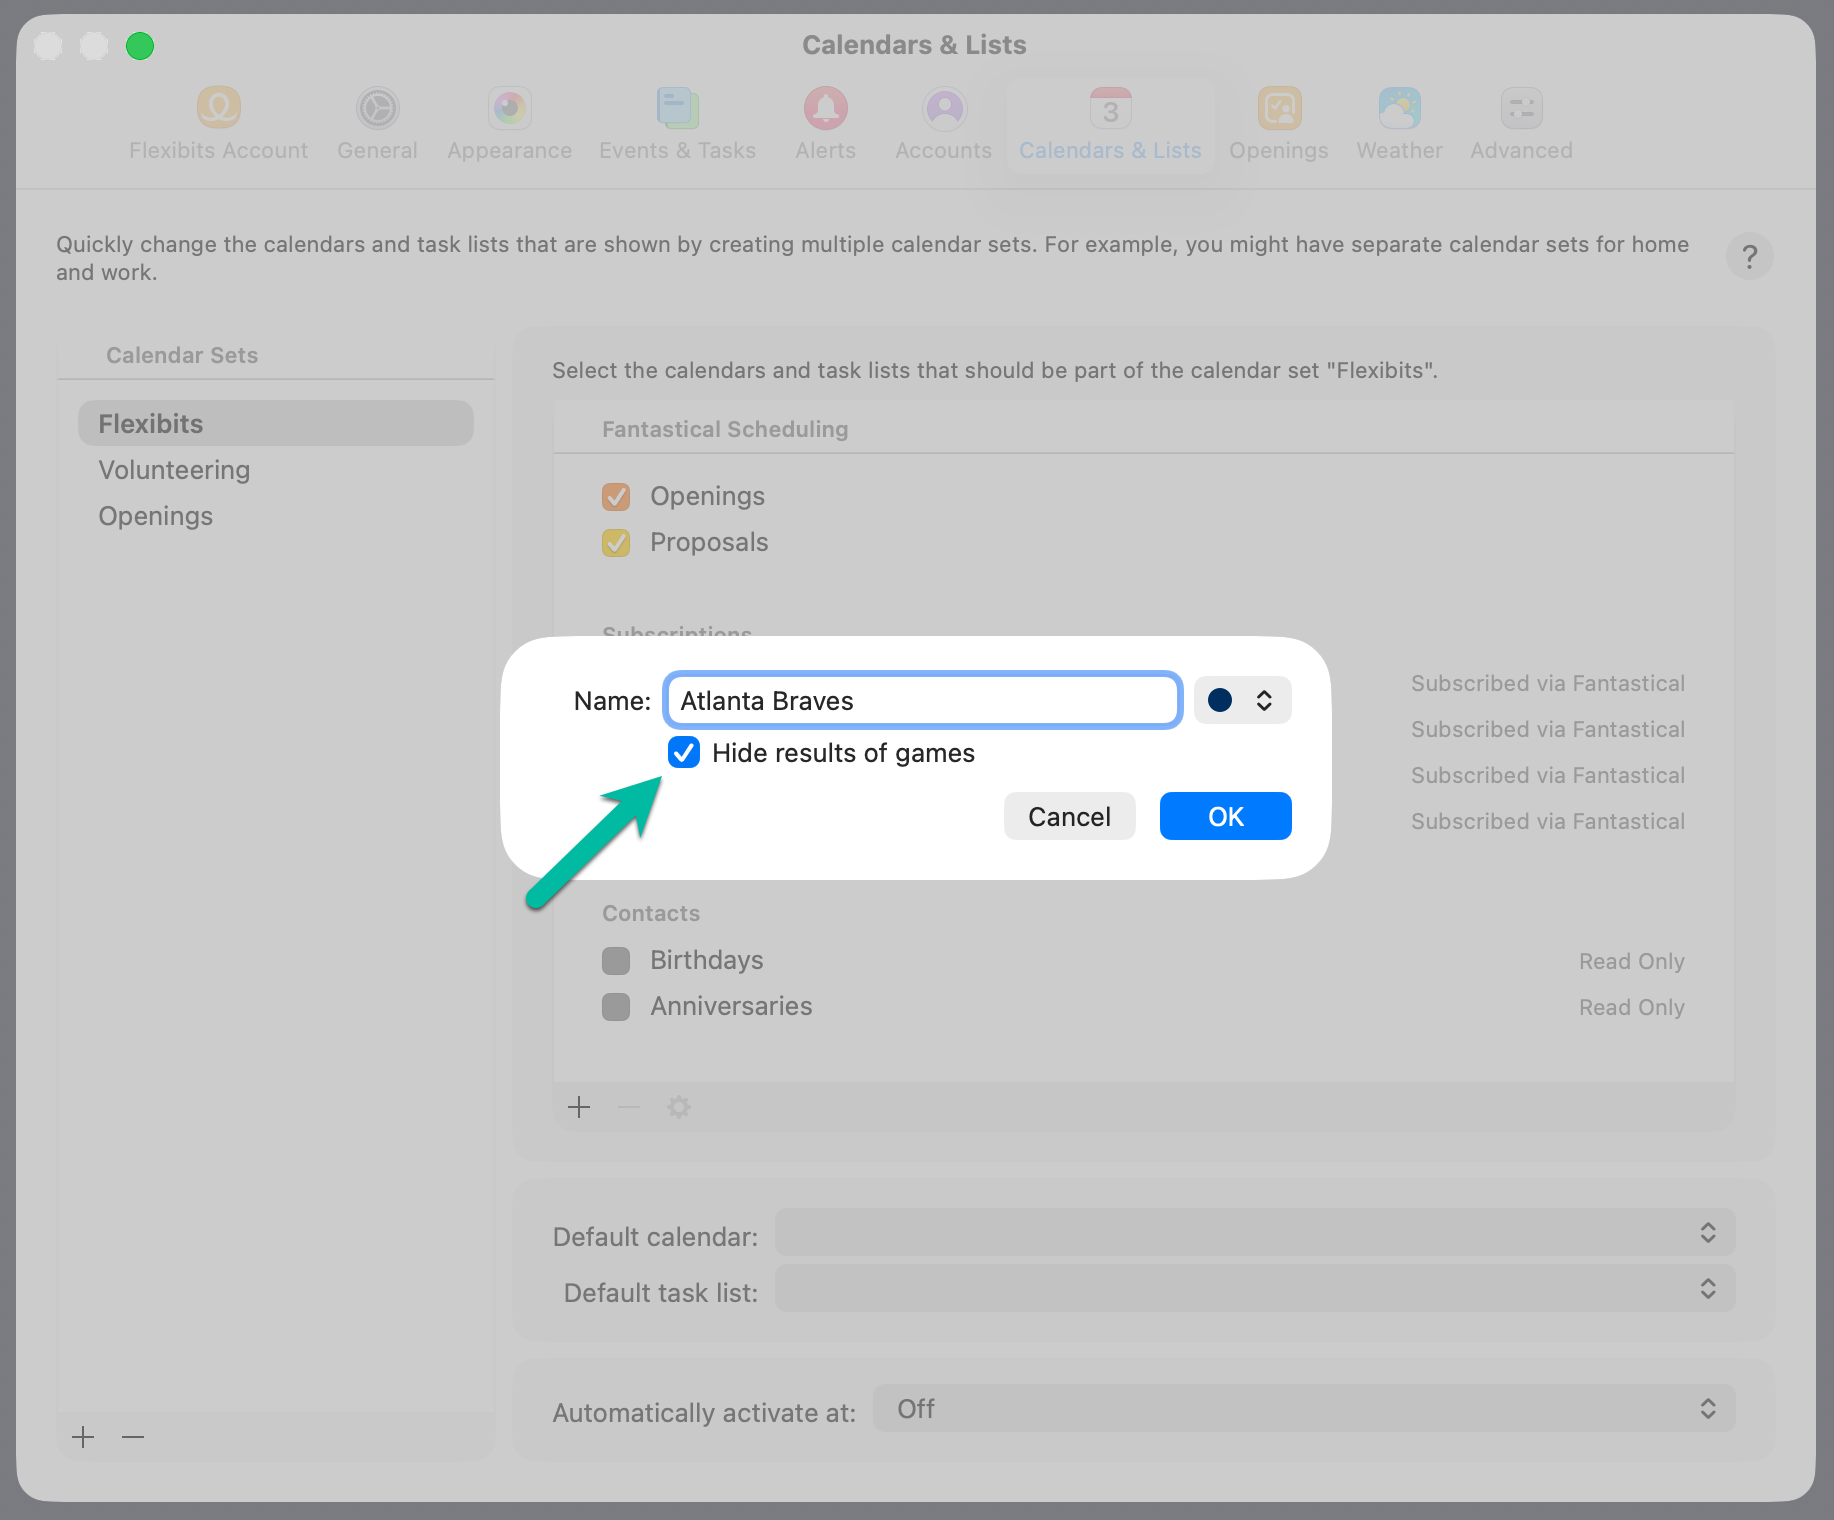Click the green zoom window button
Viewport: 1834px width, 1520px height.
tap(140, 46)
